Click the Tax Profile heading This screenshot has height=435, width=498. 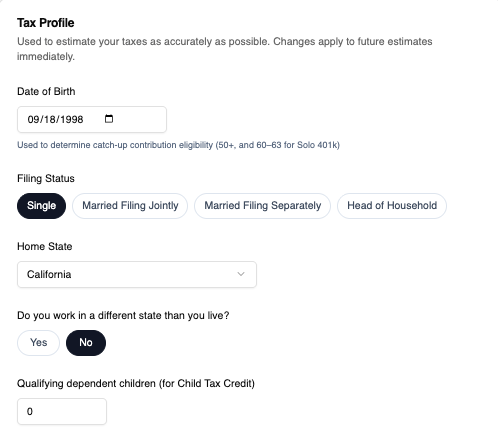(x=46, y=23)
